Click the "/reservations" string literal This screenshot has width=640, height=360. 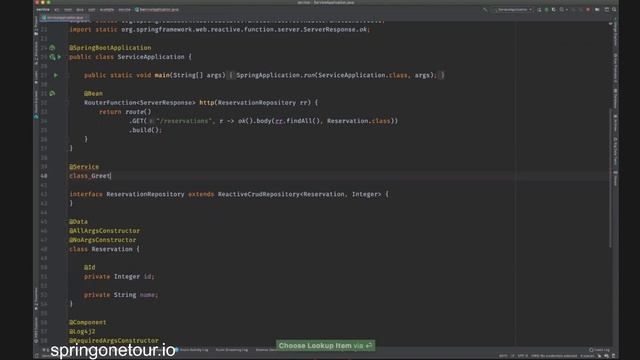coord(184,121)
